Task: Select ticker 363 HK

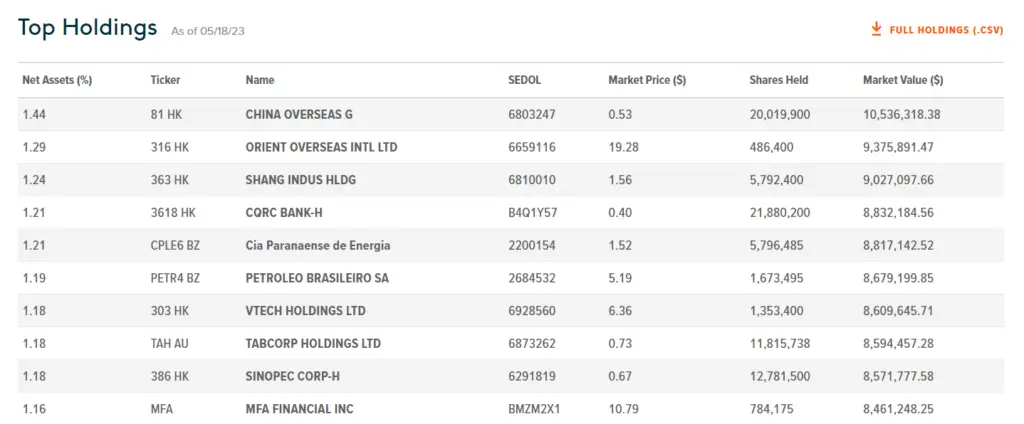Action: (x=169, y=180)
